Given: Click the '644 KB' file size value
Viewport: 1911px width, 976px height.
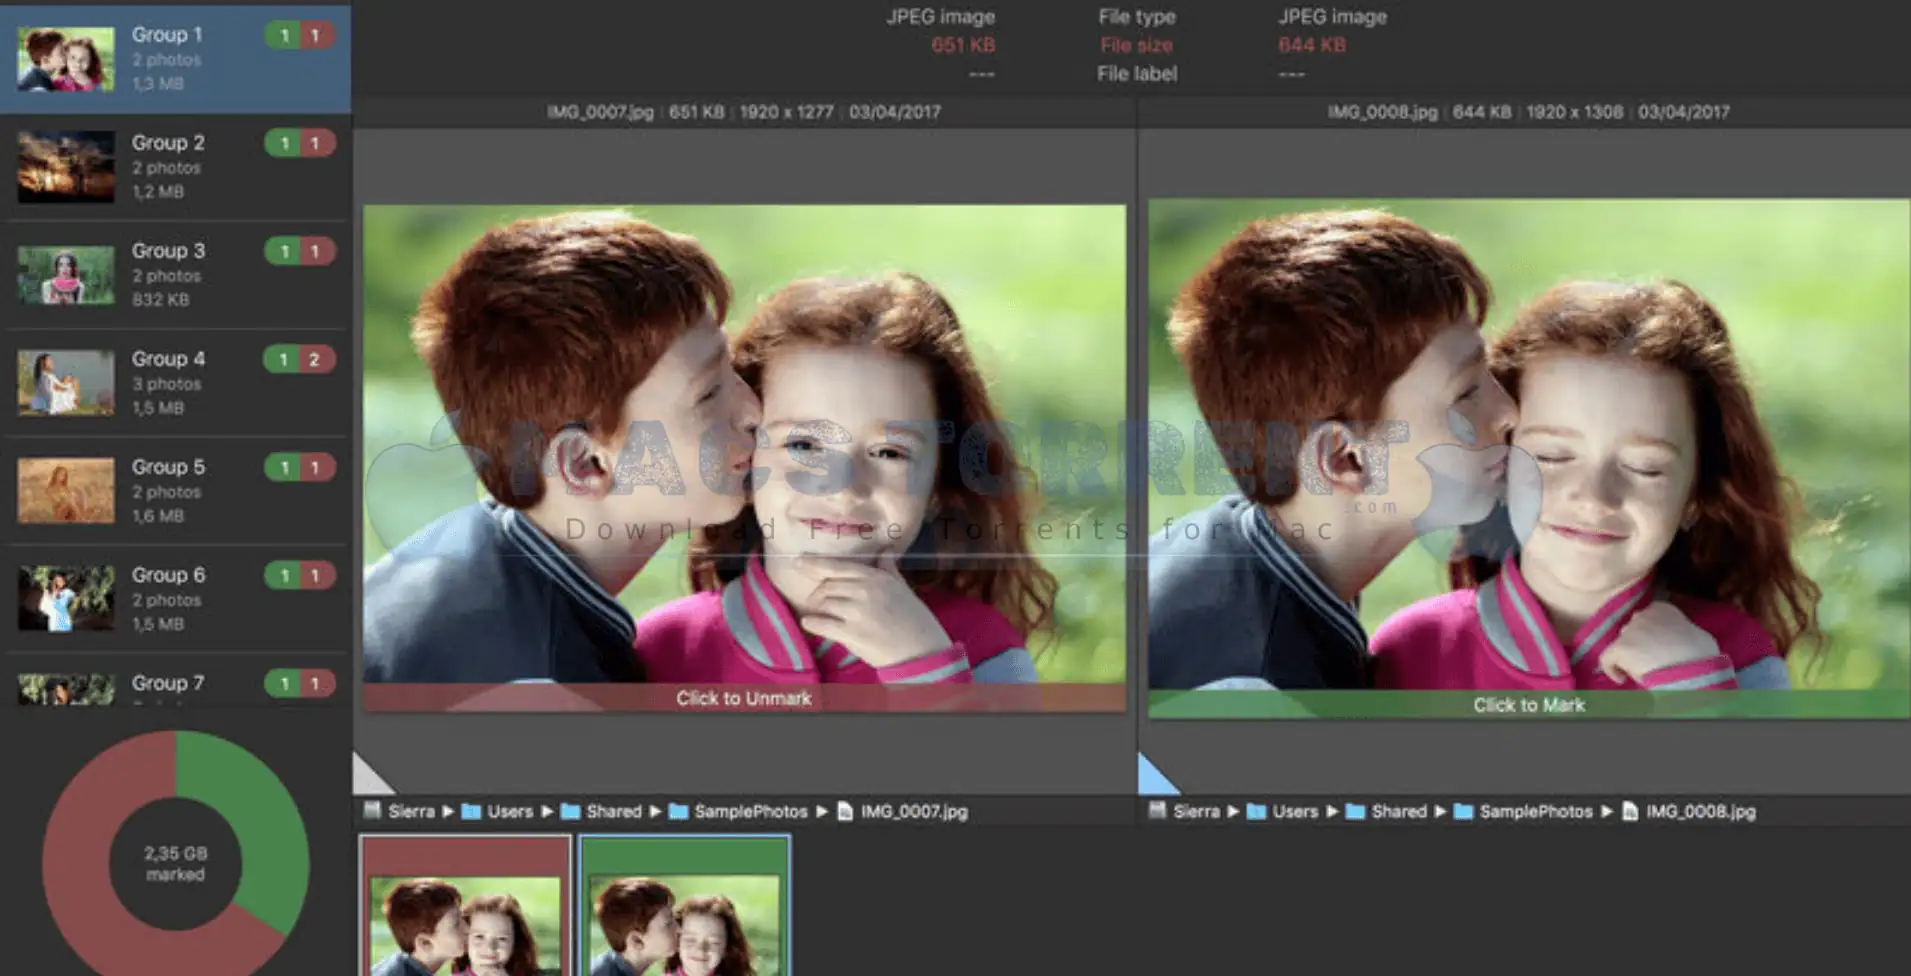Looking at the screenshot, I should tap(1312, 45).
